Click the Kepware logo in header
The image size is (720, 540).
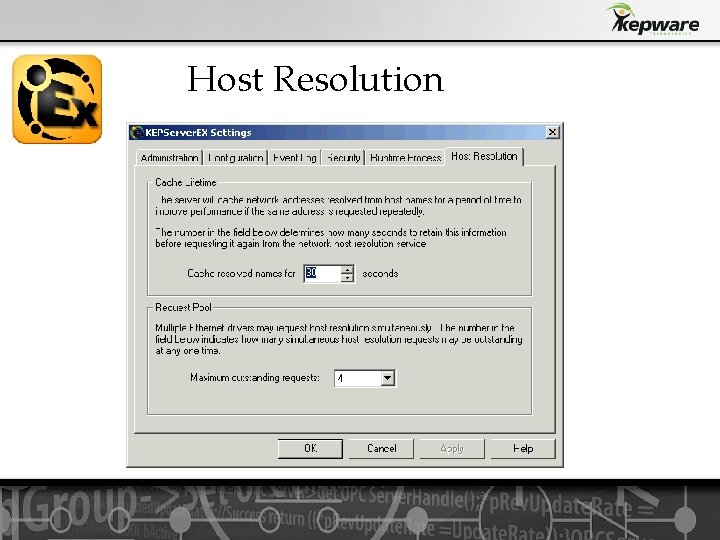coord(654,19)
